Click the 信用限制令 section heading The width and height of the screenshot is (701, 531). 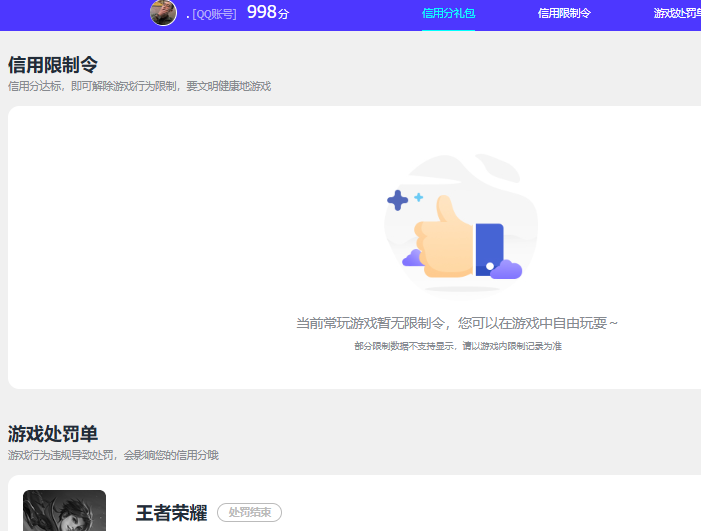(53, 65)
